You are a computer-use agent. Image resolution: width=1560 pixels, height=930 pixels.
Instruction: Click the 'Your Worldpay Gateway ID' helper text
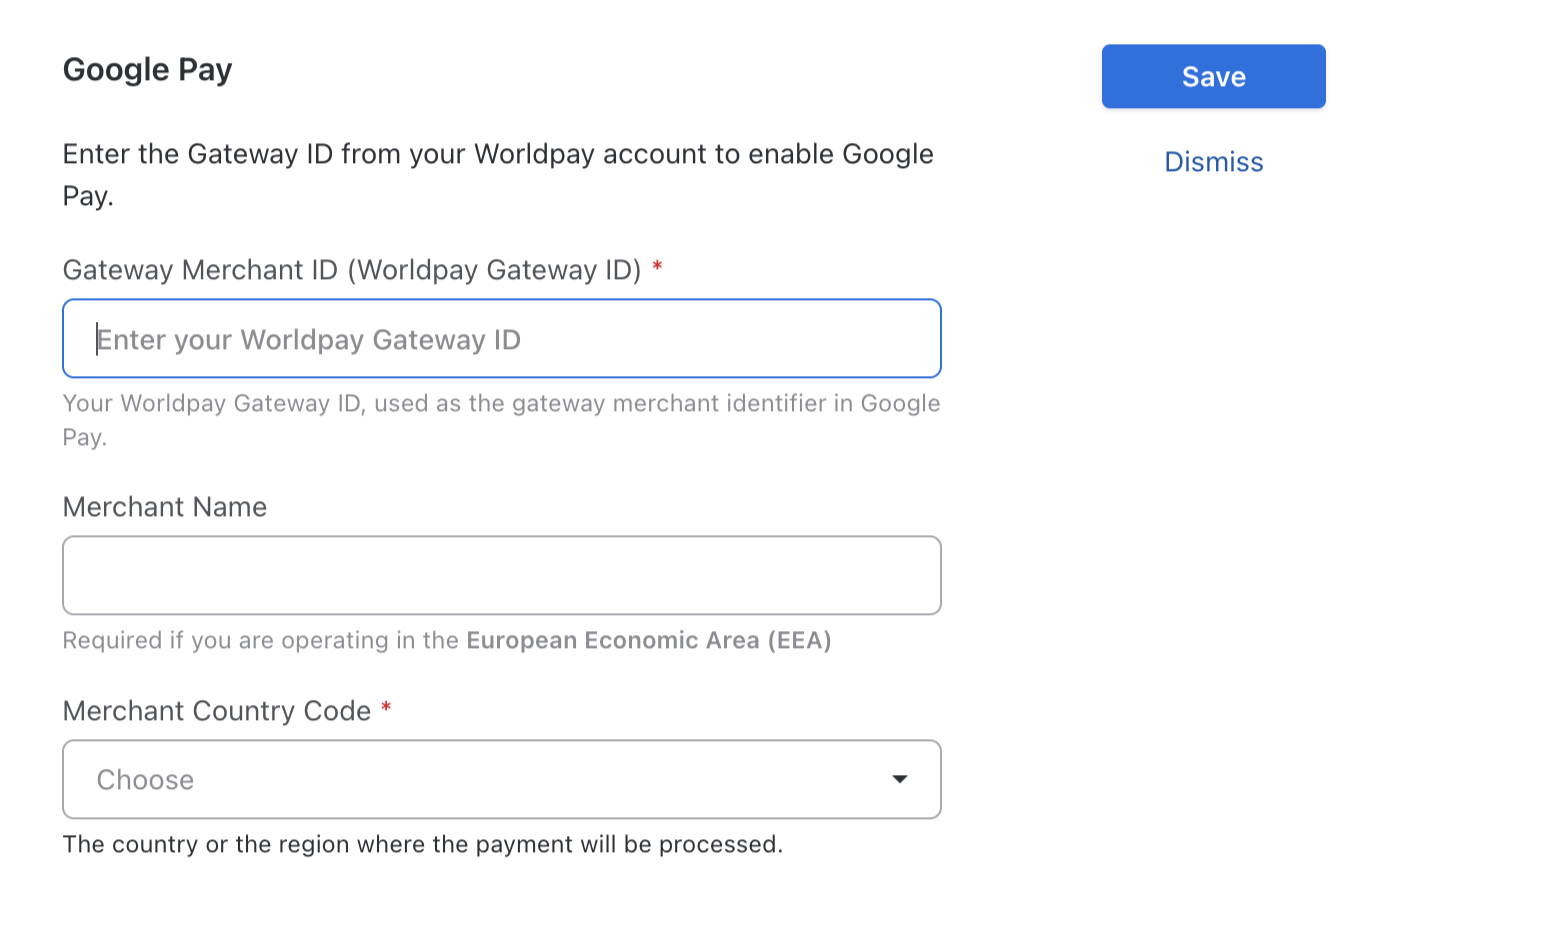pos(501,420)
